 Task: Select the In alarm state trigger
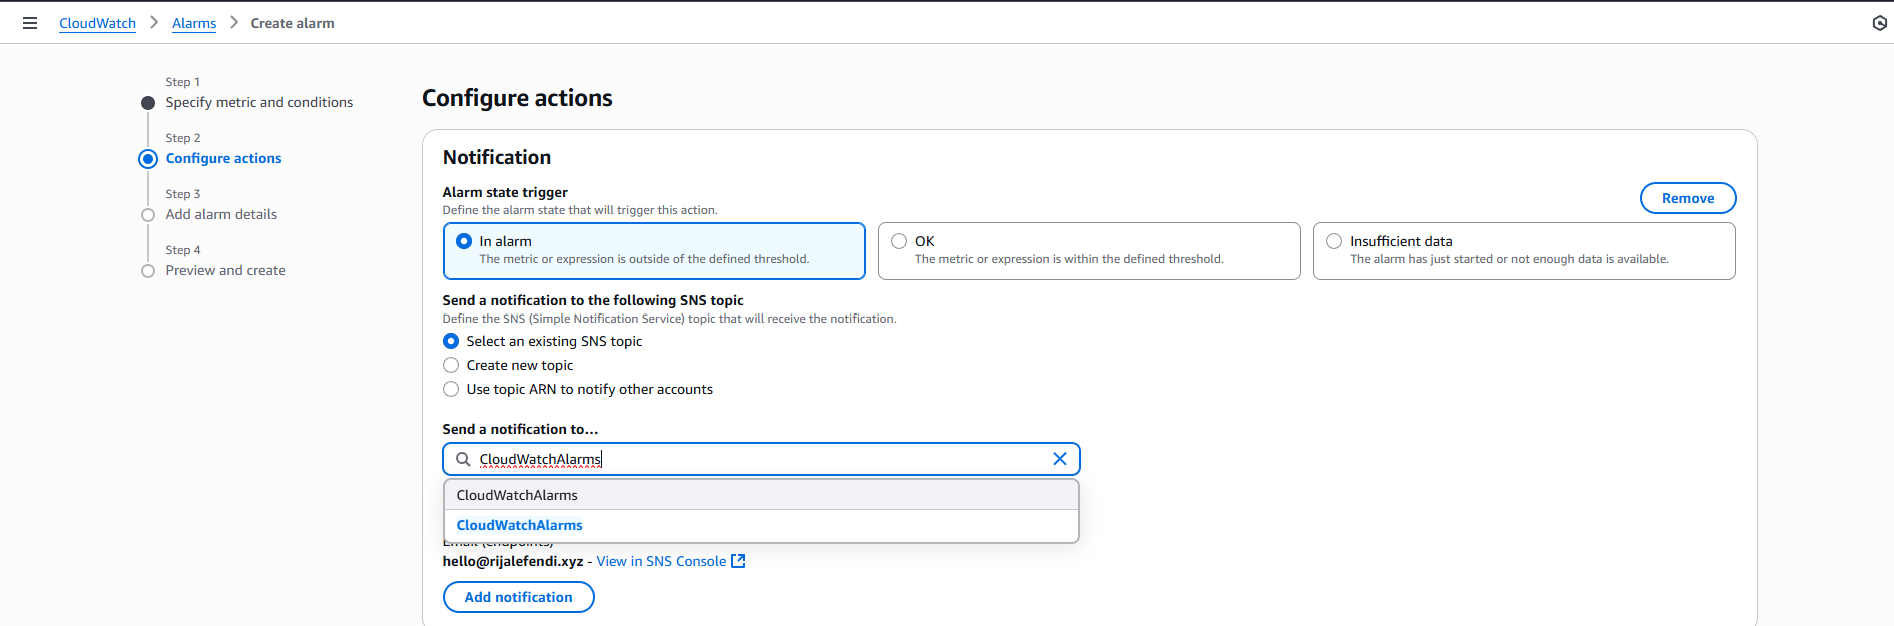pos(464,241)
